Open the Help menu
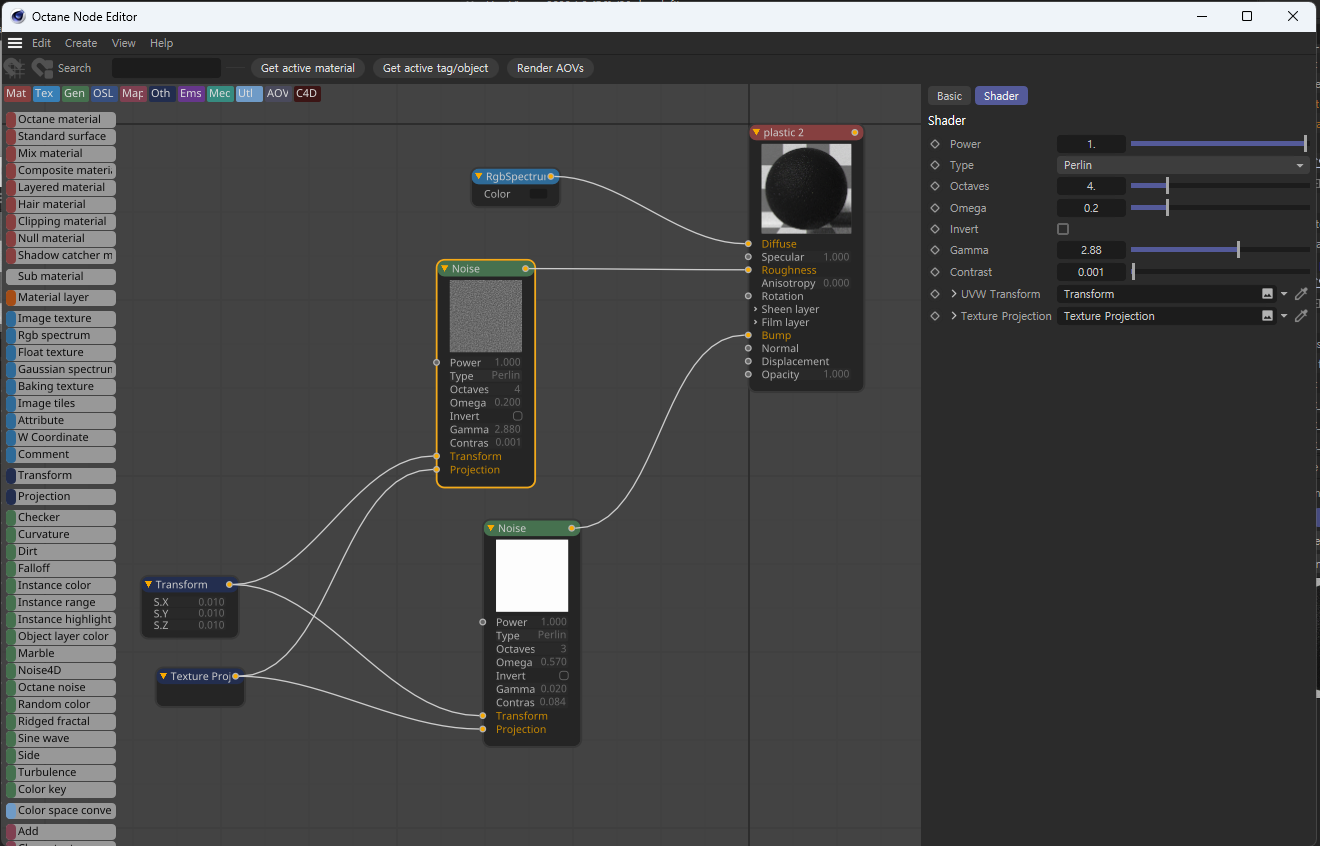The width and height of the screenshot is (1320, 846). 161,43
